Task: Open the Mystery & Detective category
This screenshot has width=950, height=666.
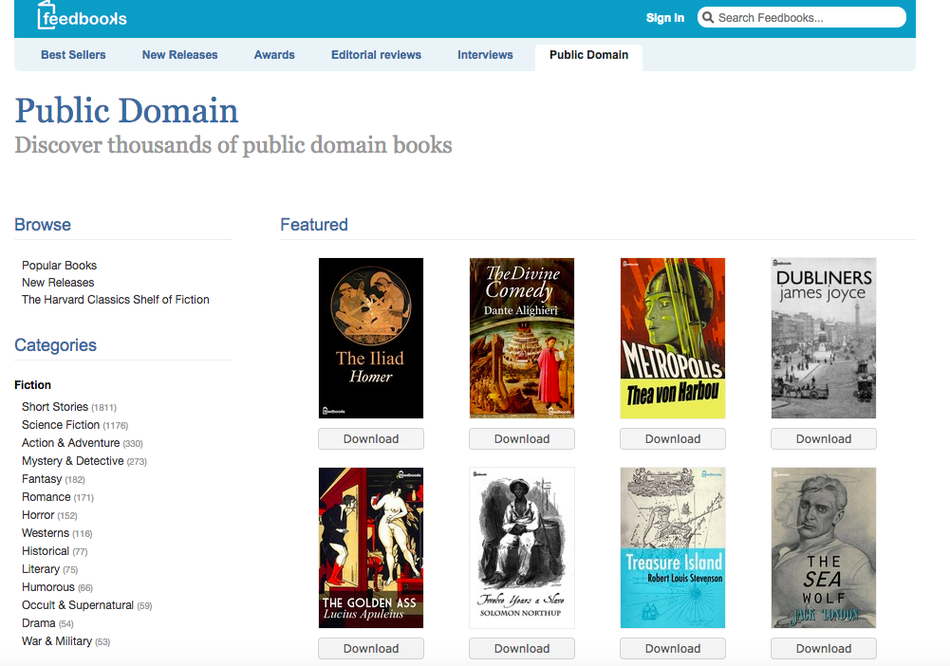Action: pos(73,461)
